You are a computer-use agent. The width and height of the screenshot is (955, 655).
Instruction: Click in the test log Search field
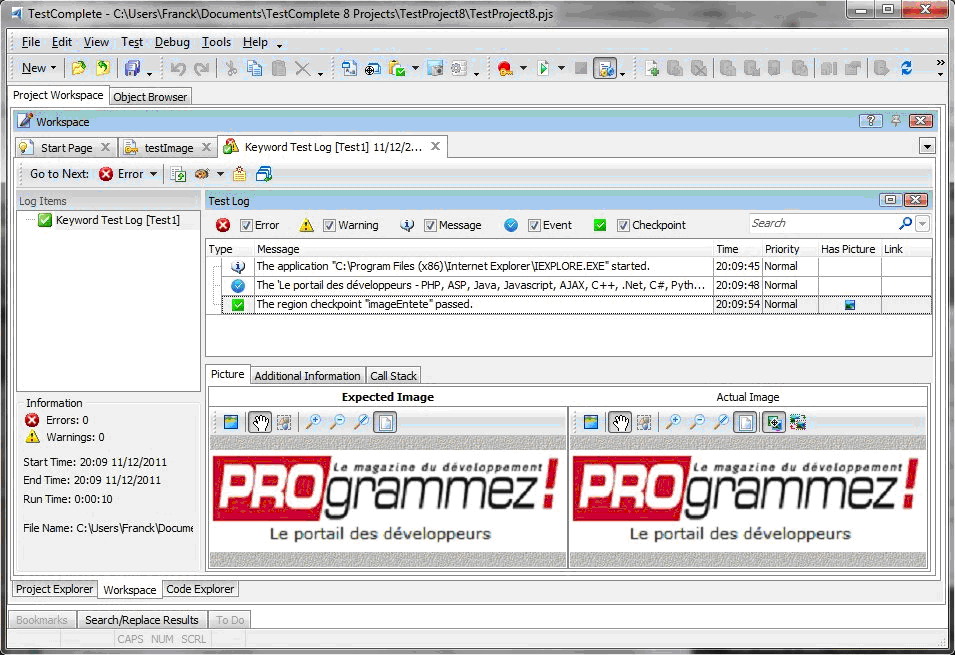pyautogui.click(x=822, y=224)
